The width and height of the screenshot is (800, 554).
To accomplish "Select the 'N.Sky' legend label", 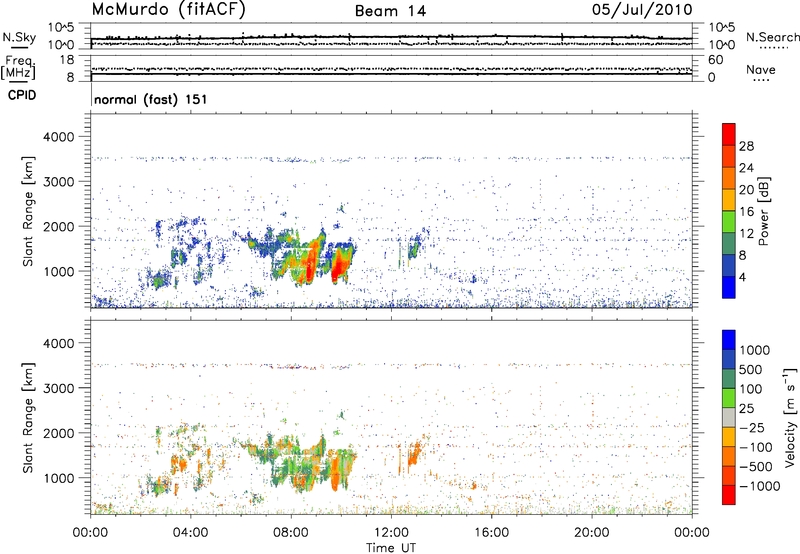I will pyautogui.click(x=19, y=37).
